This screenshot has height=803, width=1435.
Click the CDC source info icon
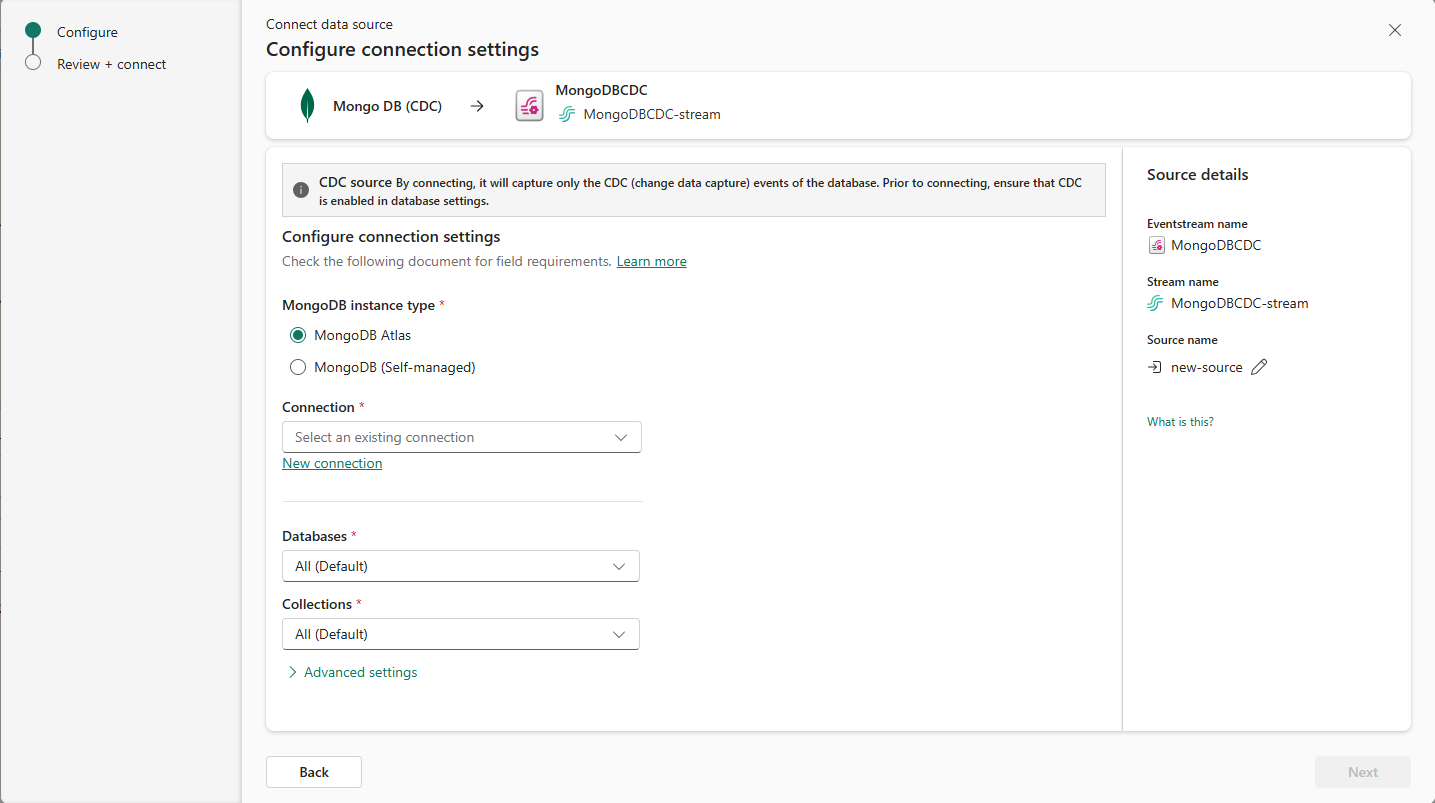(301, 190)
